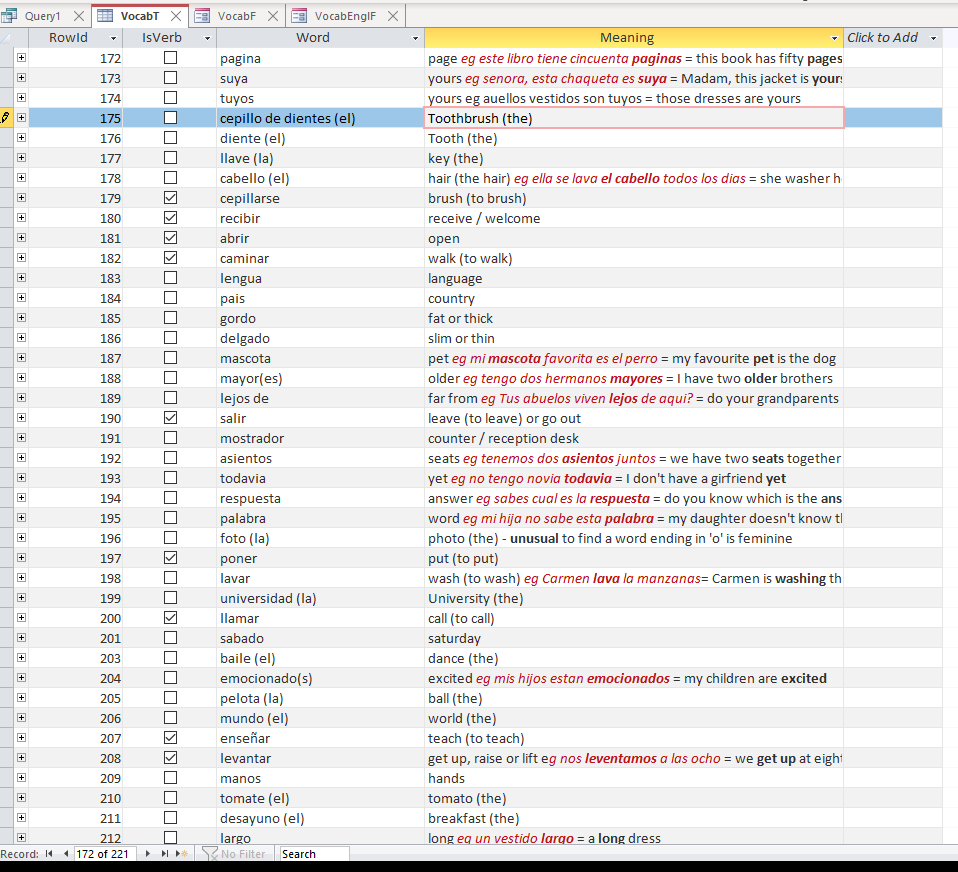Open the IsVerb column filter dropdown
This screenshot has width=958, height=872.
point(207,38)
